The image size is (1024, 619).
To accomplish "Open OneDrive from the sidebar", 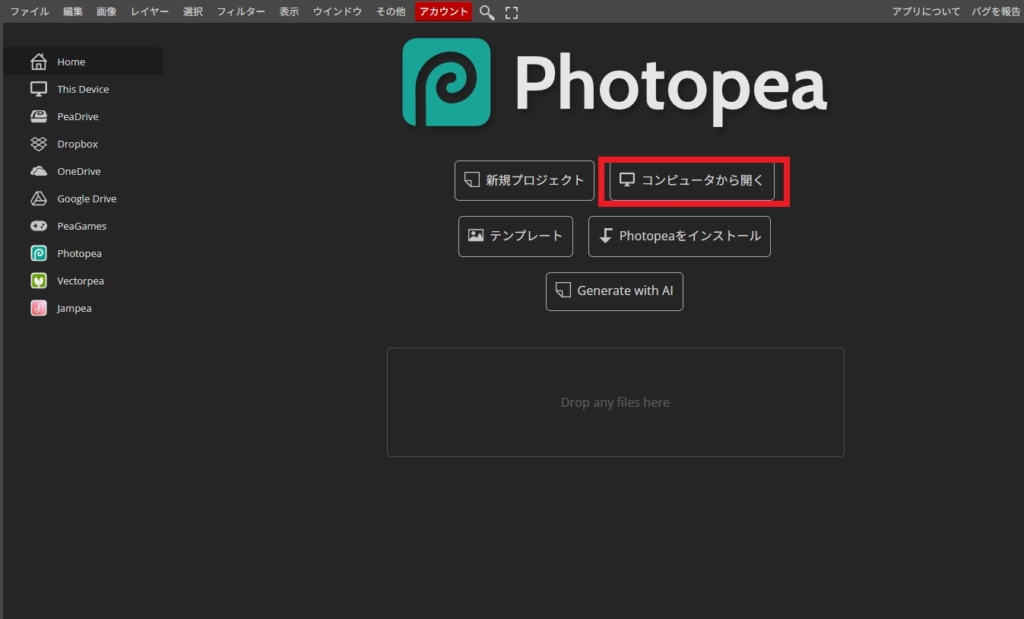I will (x=78, y=171).
